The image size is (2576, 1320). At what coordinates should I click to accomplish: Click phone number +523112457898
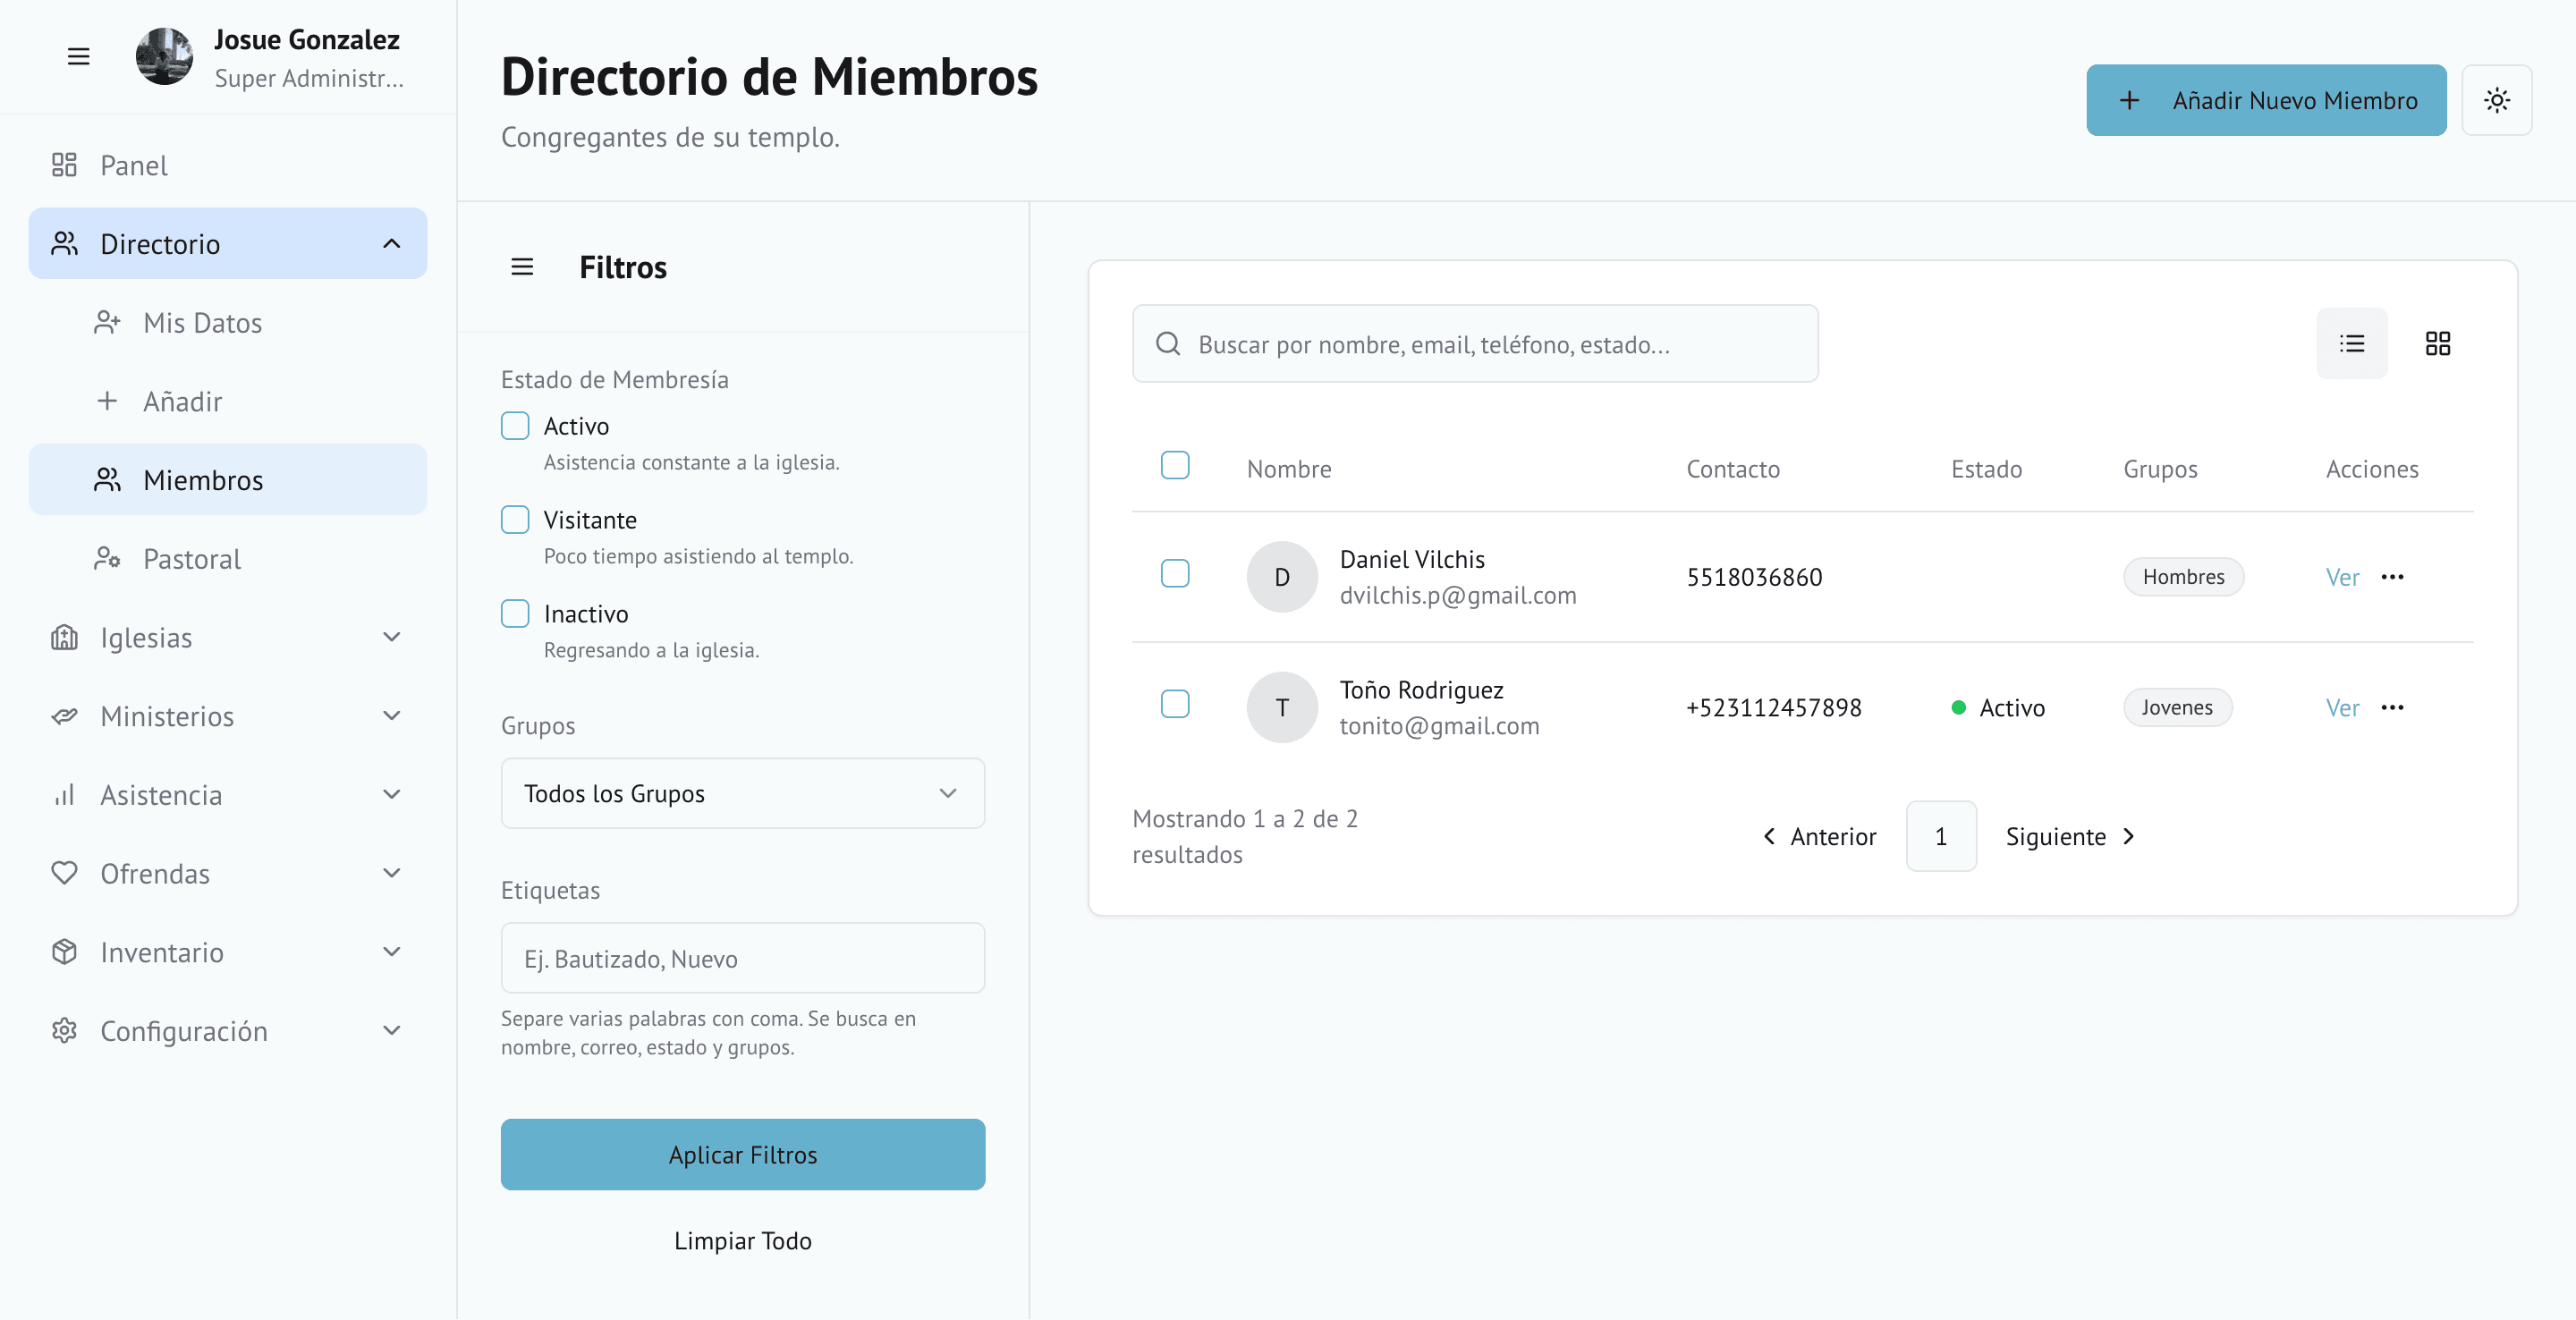tap(1774, 708)
